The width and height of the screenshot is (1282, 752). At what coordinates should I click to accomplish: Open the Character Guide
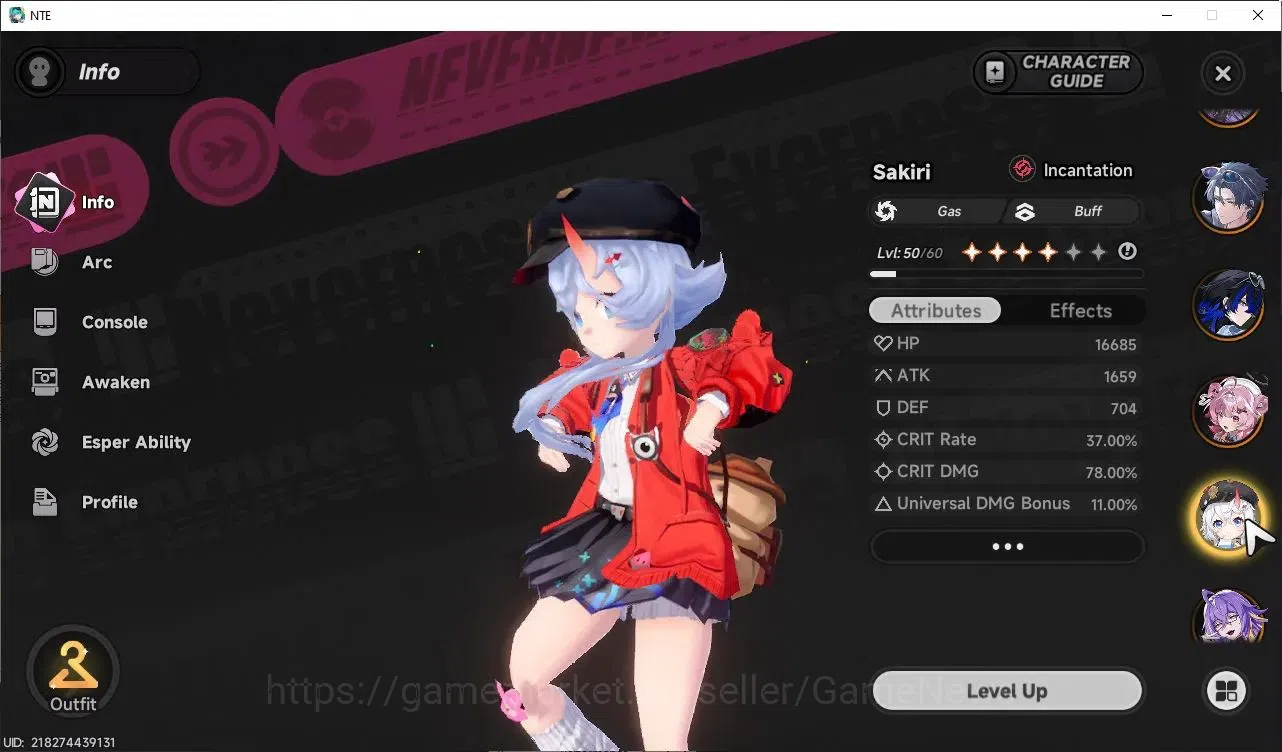[x=1058, y=72]
